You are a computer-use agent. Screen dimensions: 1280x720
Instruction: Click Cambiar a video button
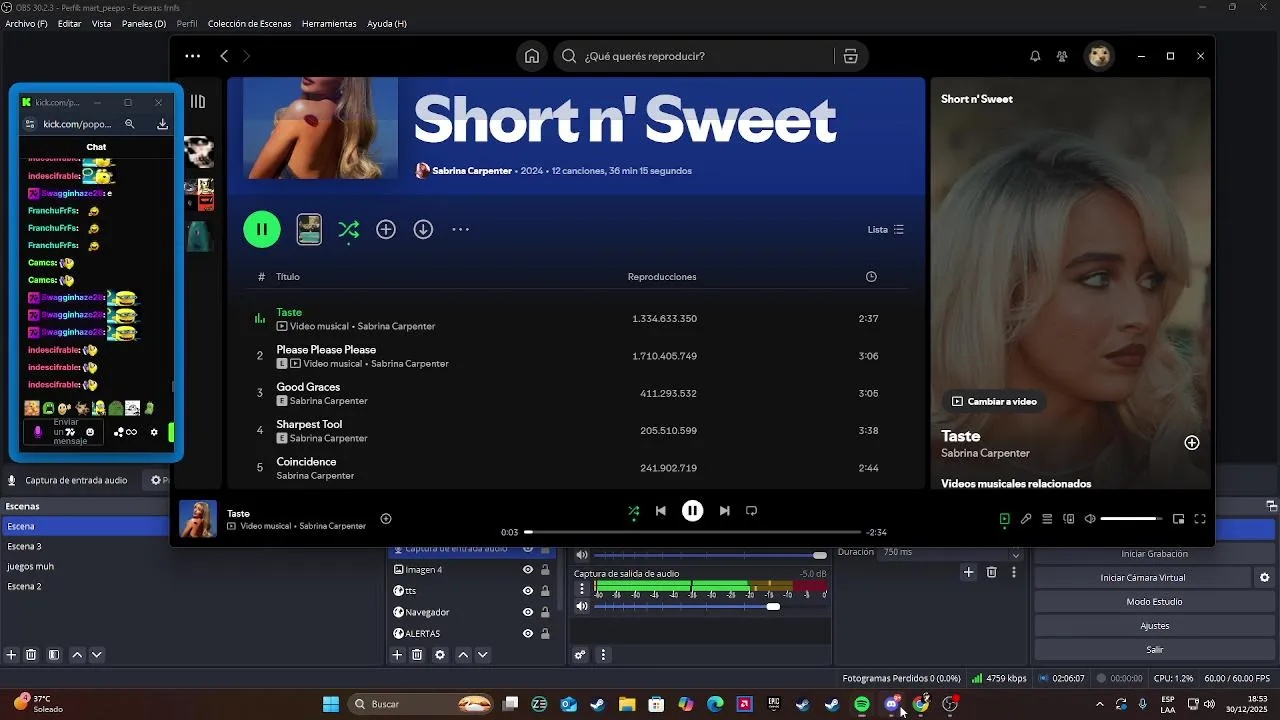click(994, 401)
